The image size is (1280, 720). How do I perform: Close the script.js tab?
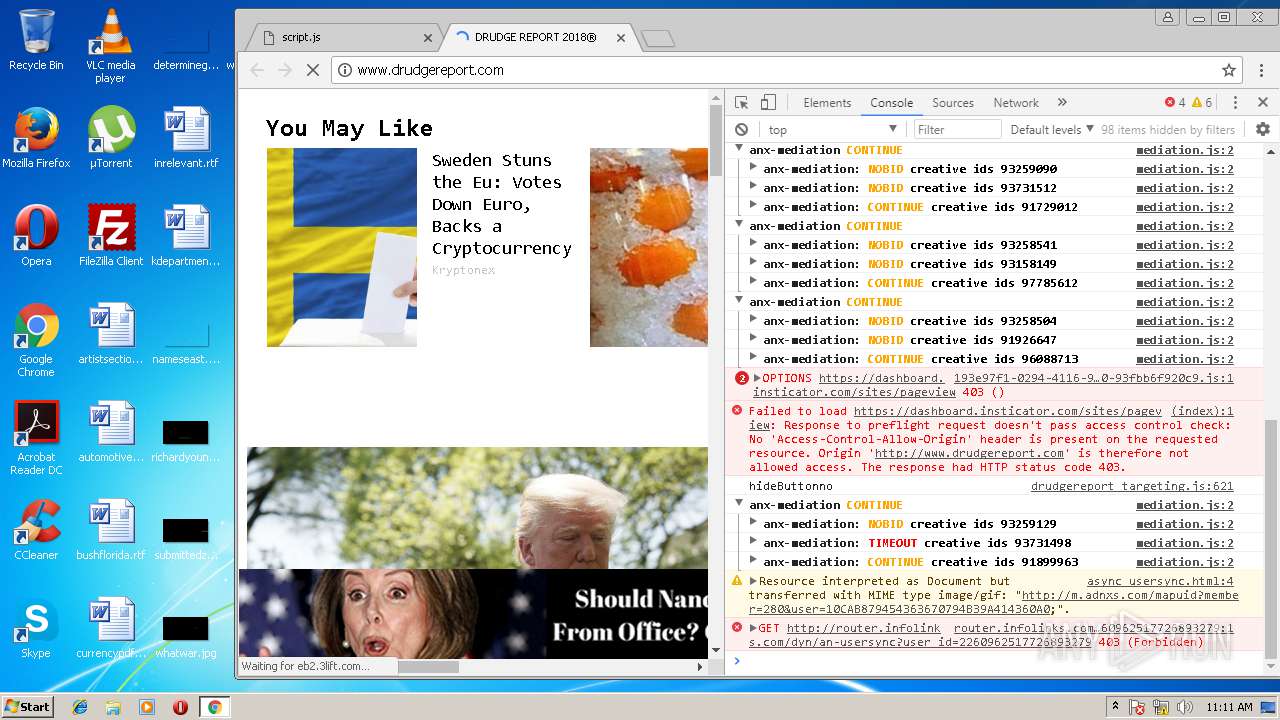(428, 38)
